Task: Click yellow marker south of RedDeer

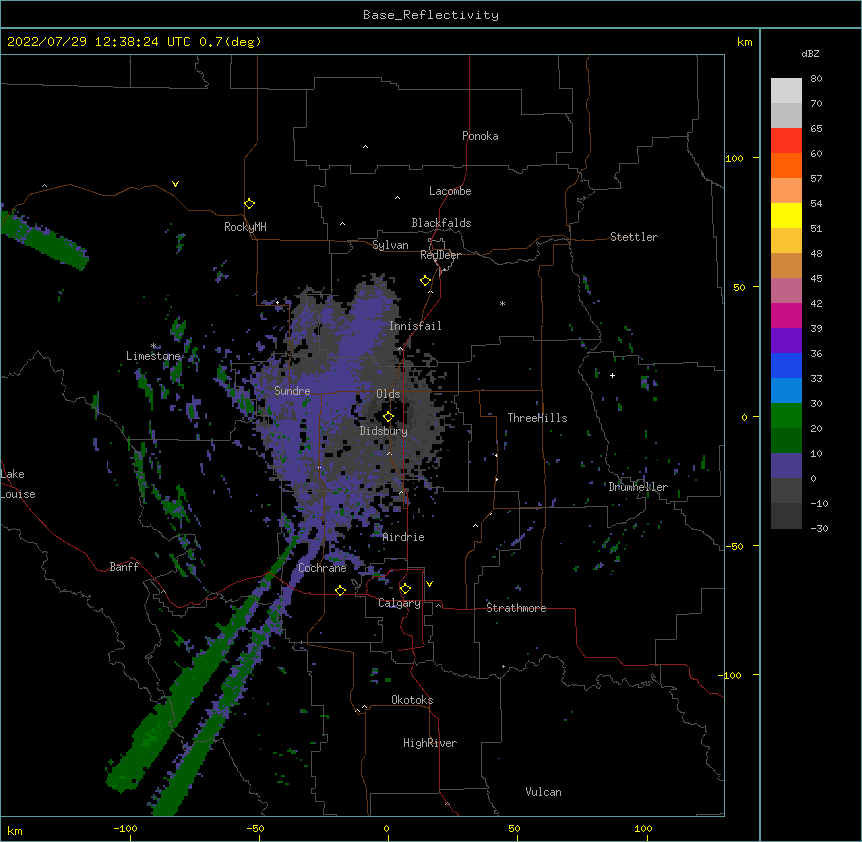Action: tap(425, 281)
